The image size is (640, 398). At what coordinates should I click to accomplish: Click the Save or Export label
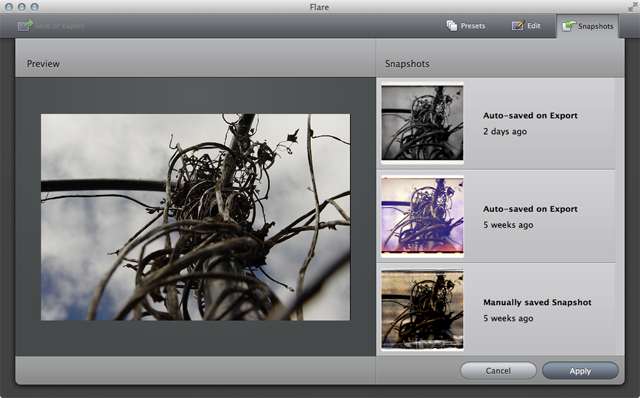(60, 26)
